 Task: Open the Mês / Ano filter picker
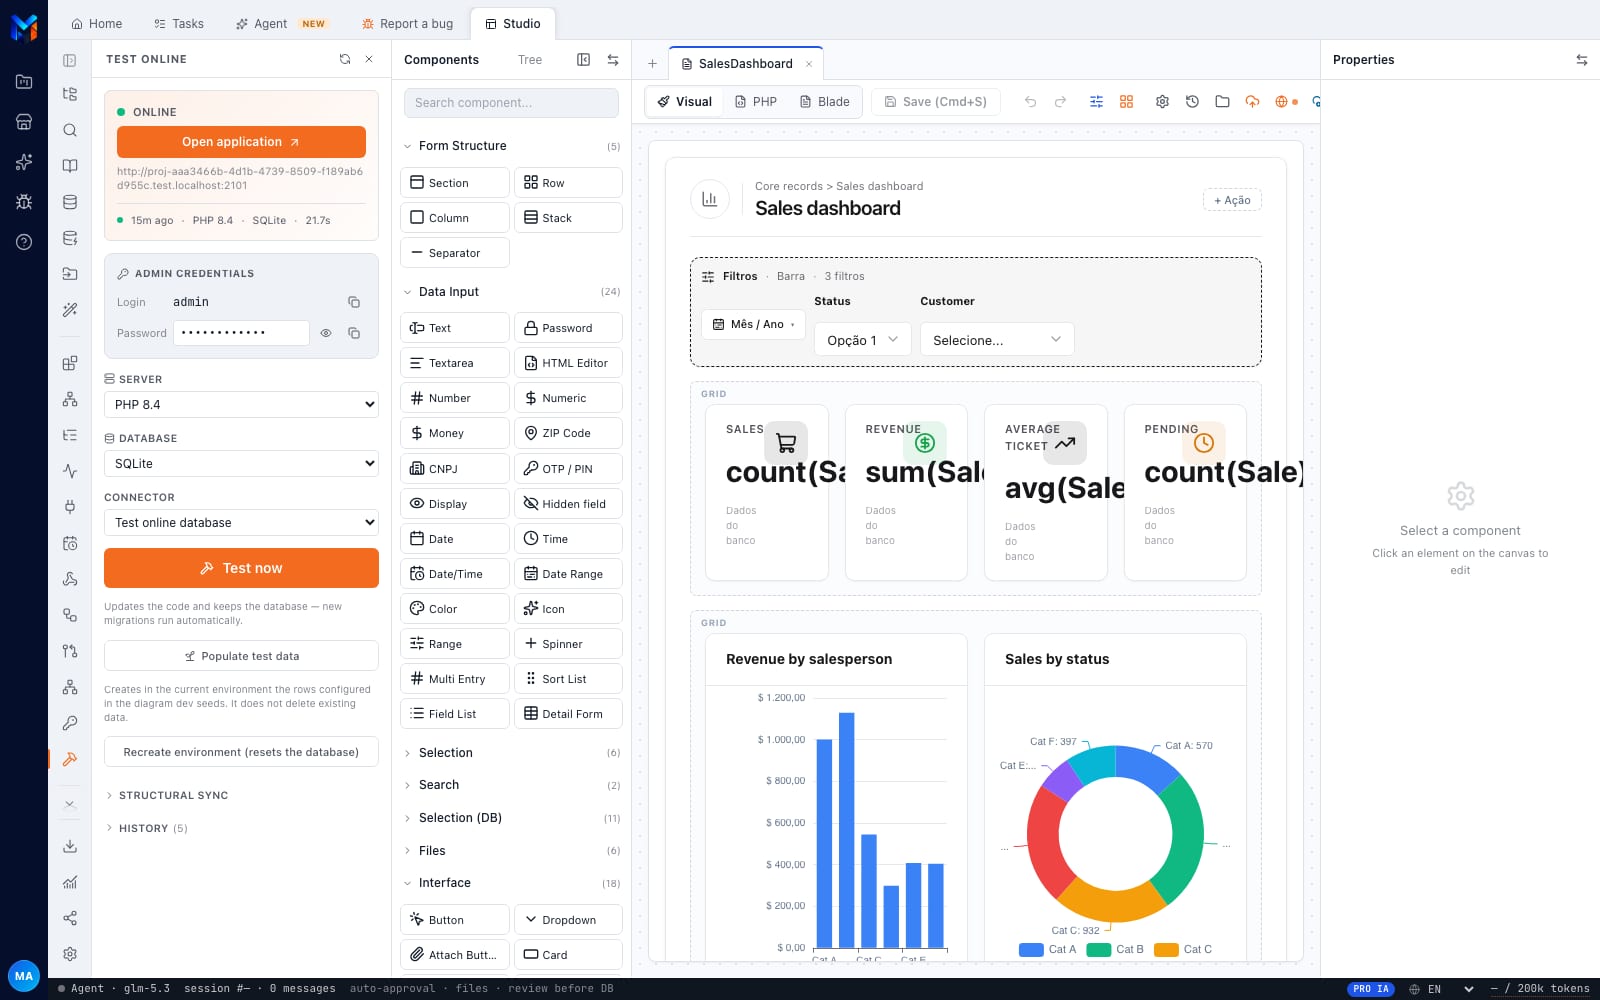point(754,324)
